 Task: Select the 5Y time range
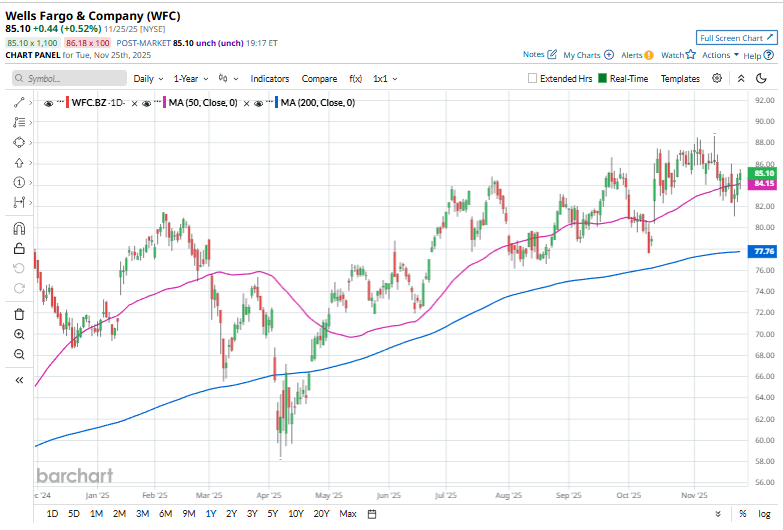[x=273, y=514]
